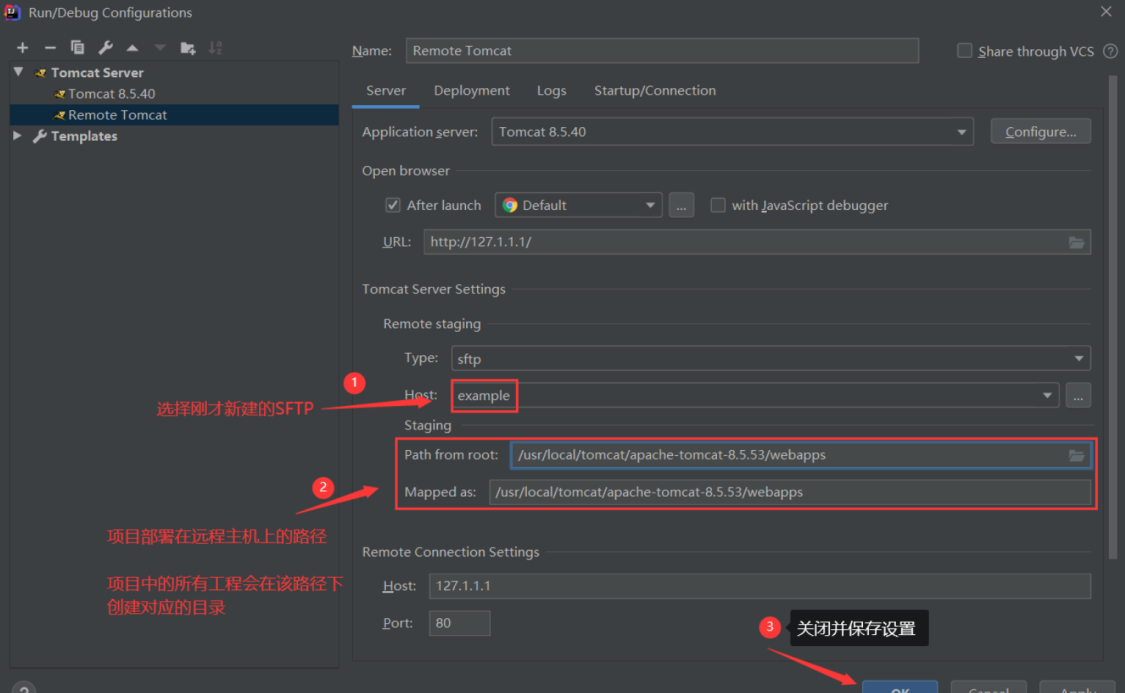Click the remote connection Host field

[760, 586]
